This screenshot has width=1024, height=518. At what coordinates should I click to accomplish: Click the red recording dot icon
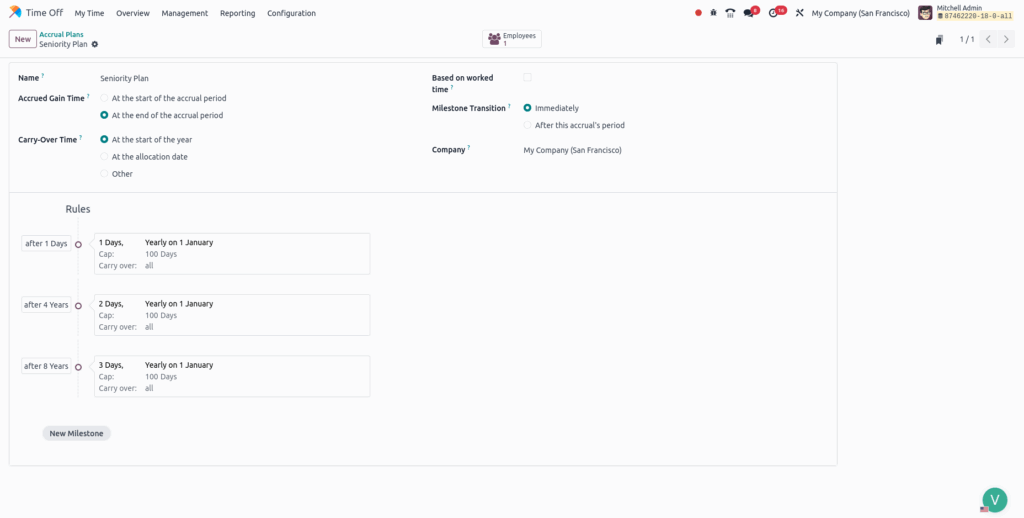tap(698, 13)
